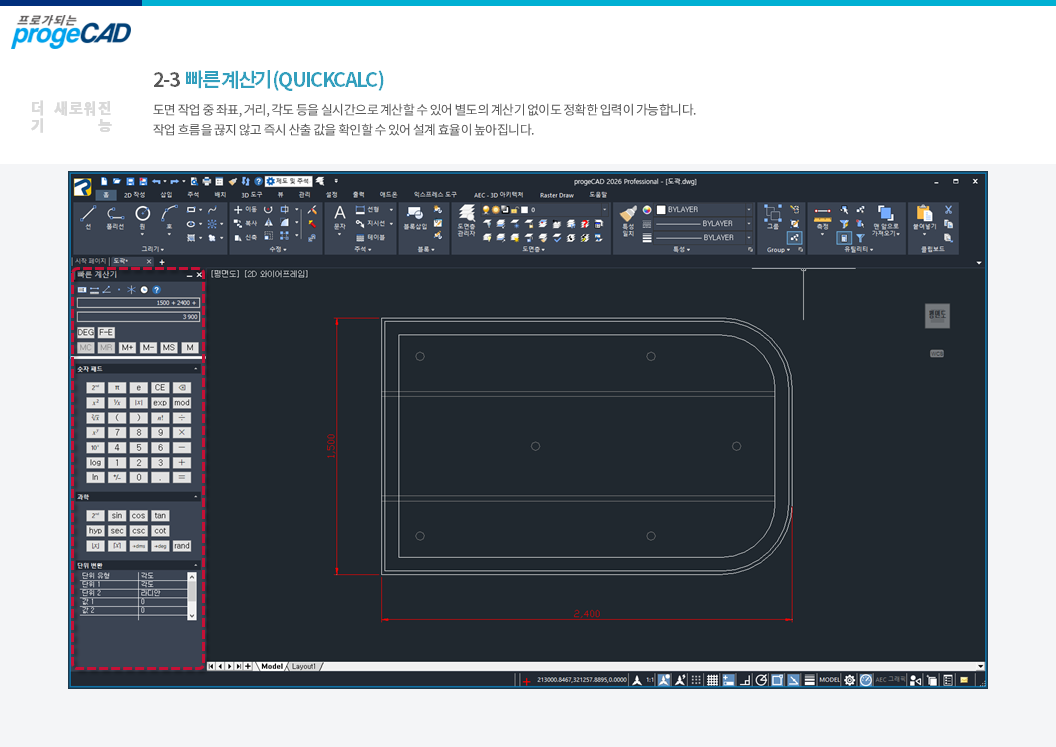Image resolution: width=1056 pixels, height=747 pixels.
Task: Click the Move (이동) tool
Action: point(245,209)
